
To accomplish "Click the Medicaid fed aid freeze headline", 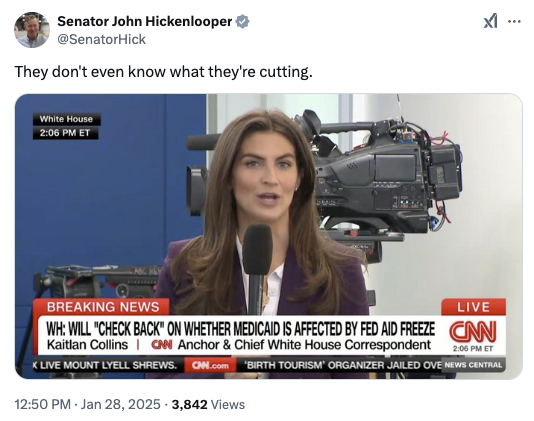I will point(241,329).
